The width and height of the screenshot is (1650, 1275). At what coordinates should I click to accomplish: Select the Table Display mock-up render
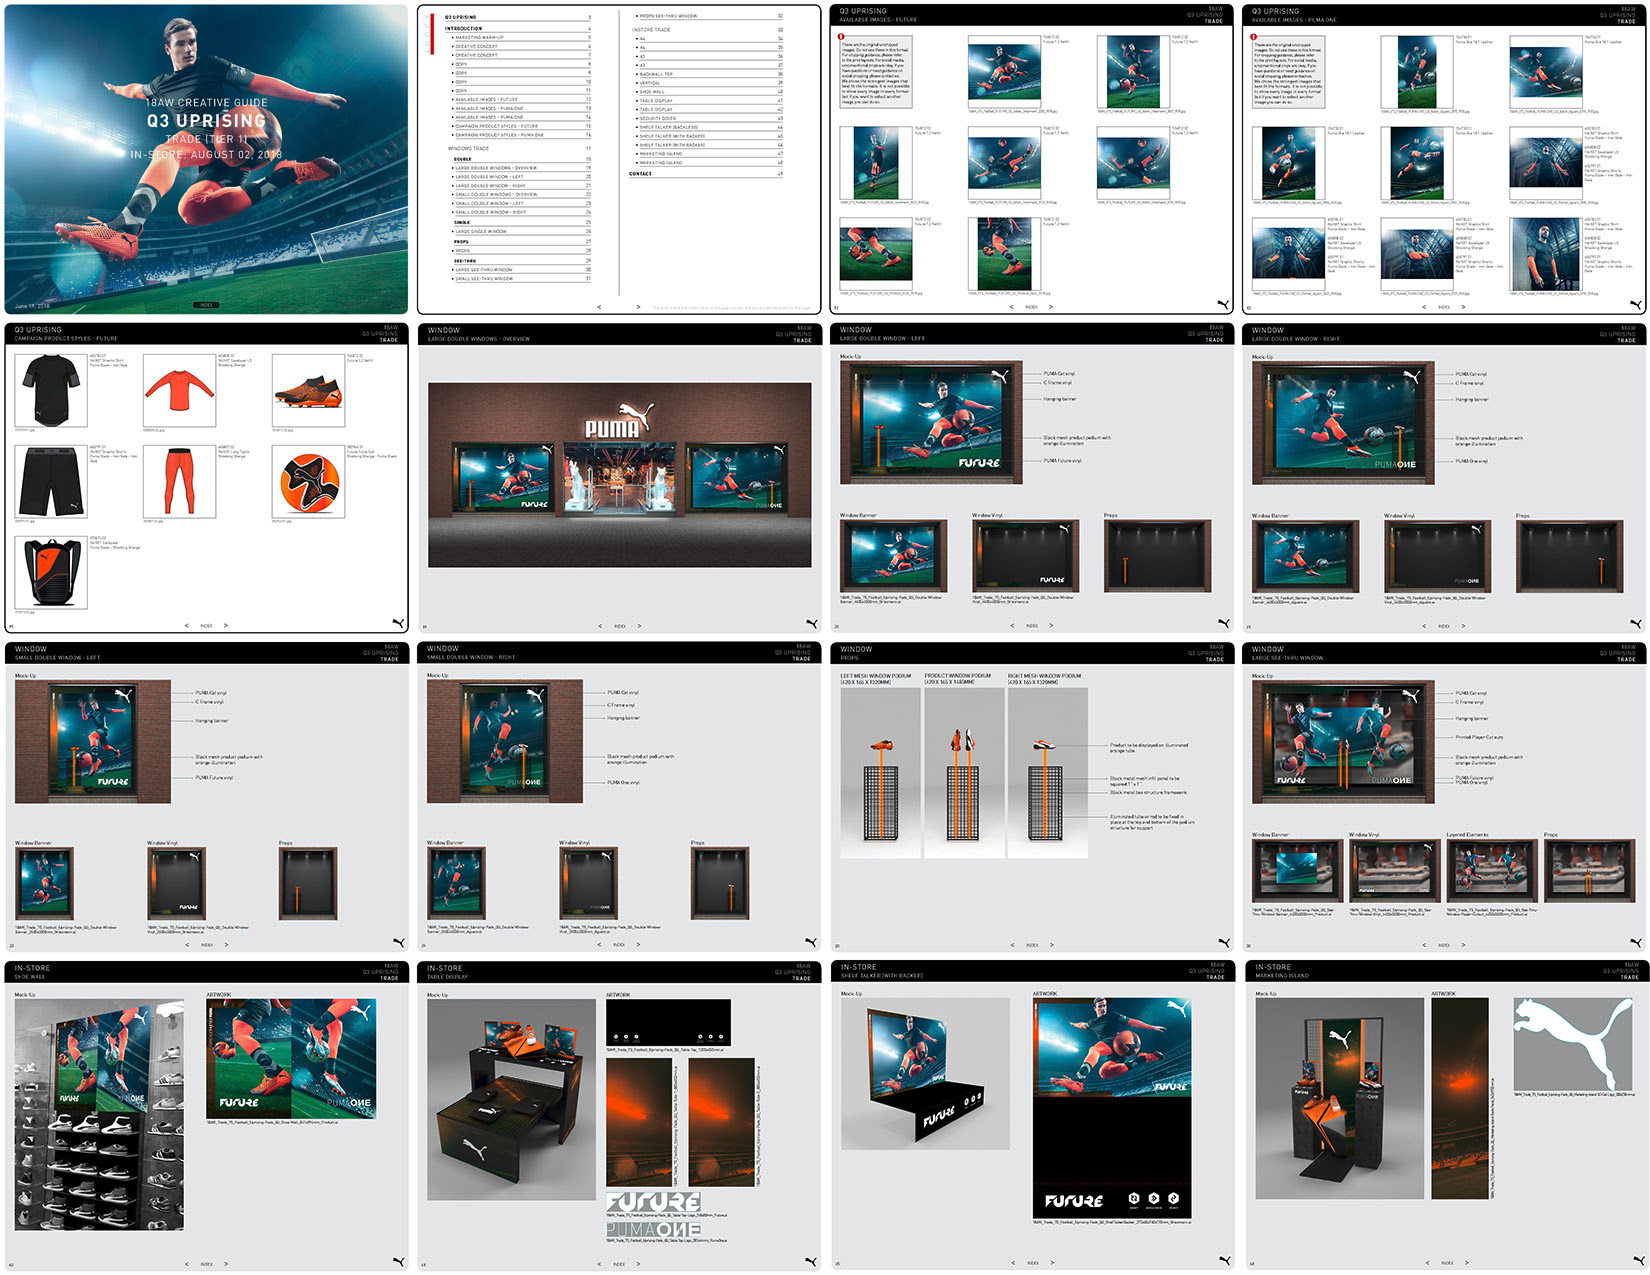(x=512, y=1100)
